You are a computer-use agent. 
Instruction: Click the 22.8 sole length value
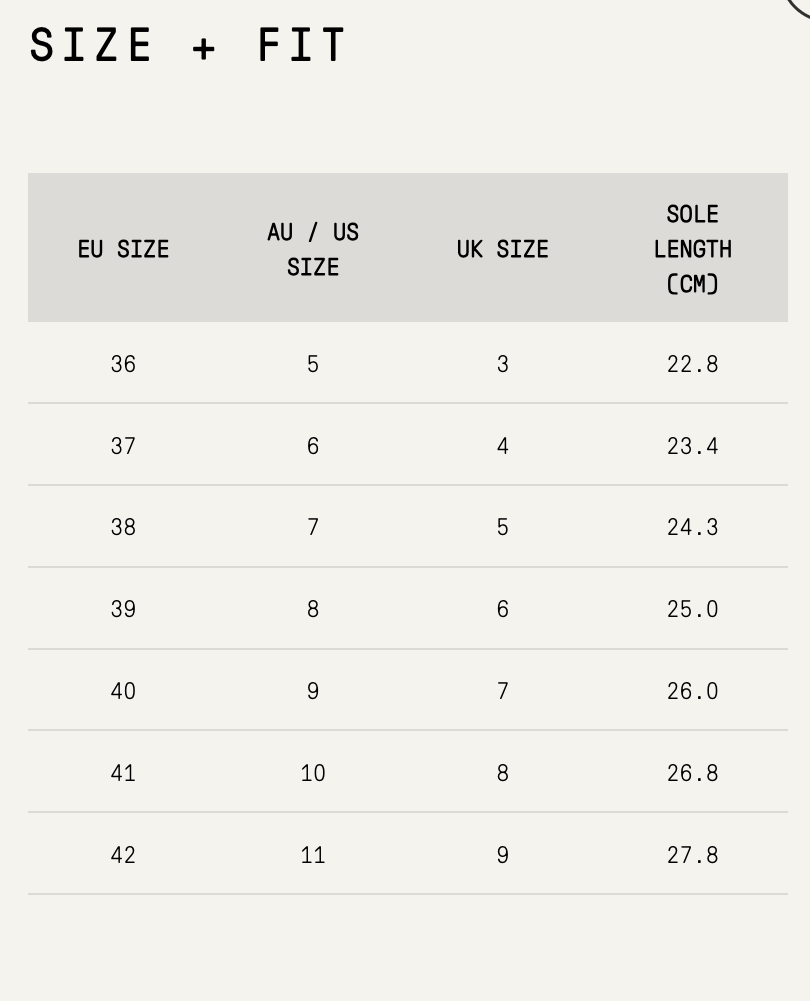[693, 364]
